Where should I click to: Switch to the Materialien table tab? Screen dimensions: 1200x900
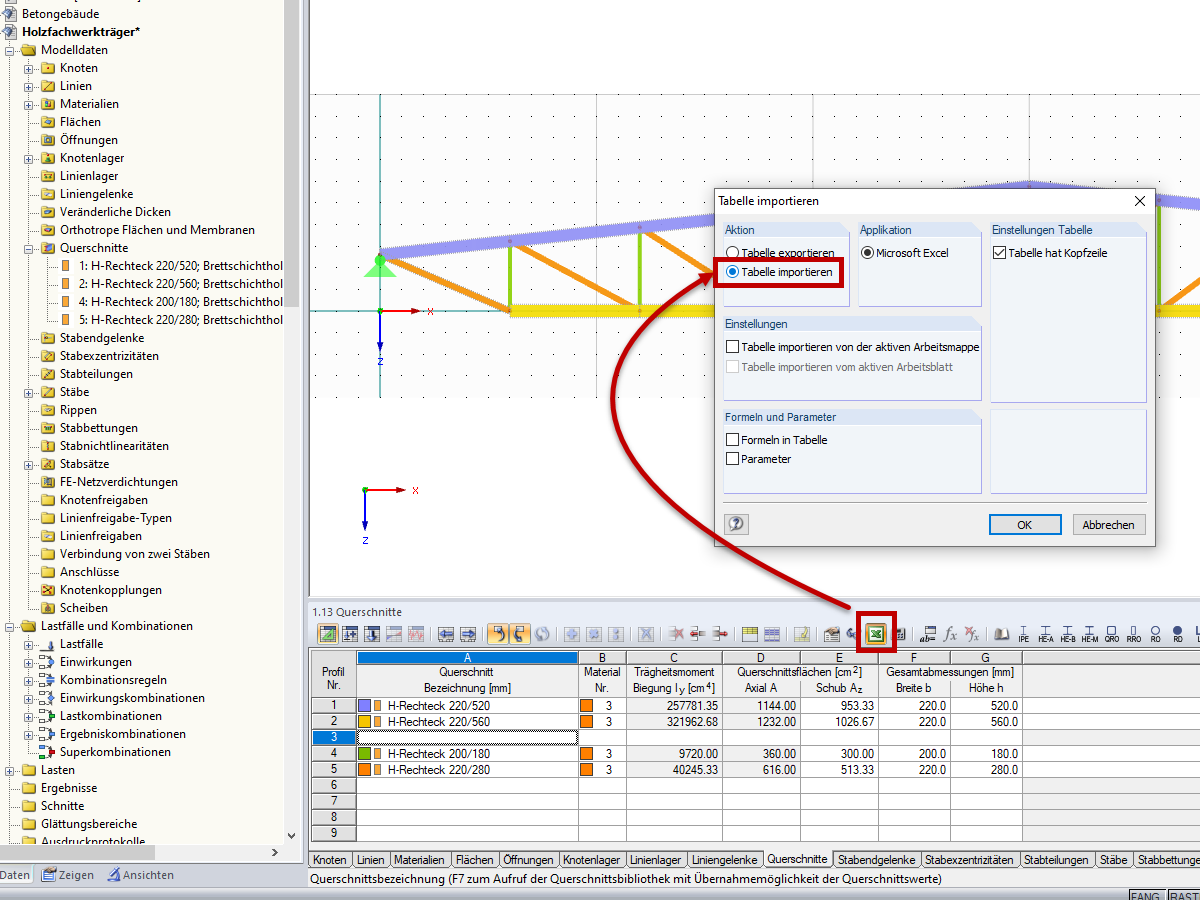[x=420, y=859]
